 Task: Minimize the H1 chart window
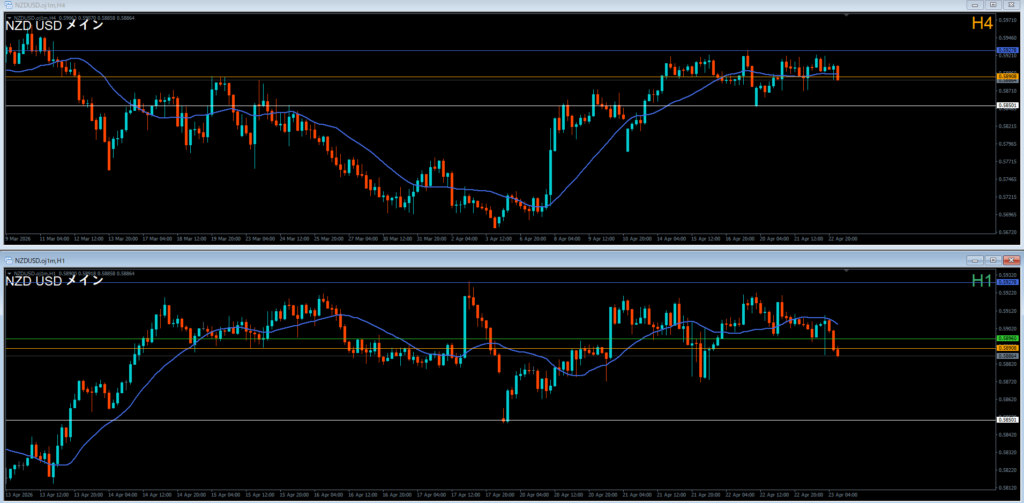click(x=975, y=259)
